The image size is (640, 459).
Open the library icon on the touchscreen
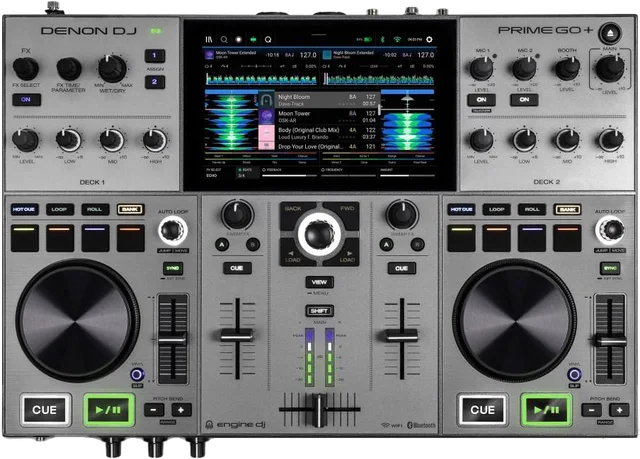209,40
